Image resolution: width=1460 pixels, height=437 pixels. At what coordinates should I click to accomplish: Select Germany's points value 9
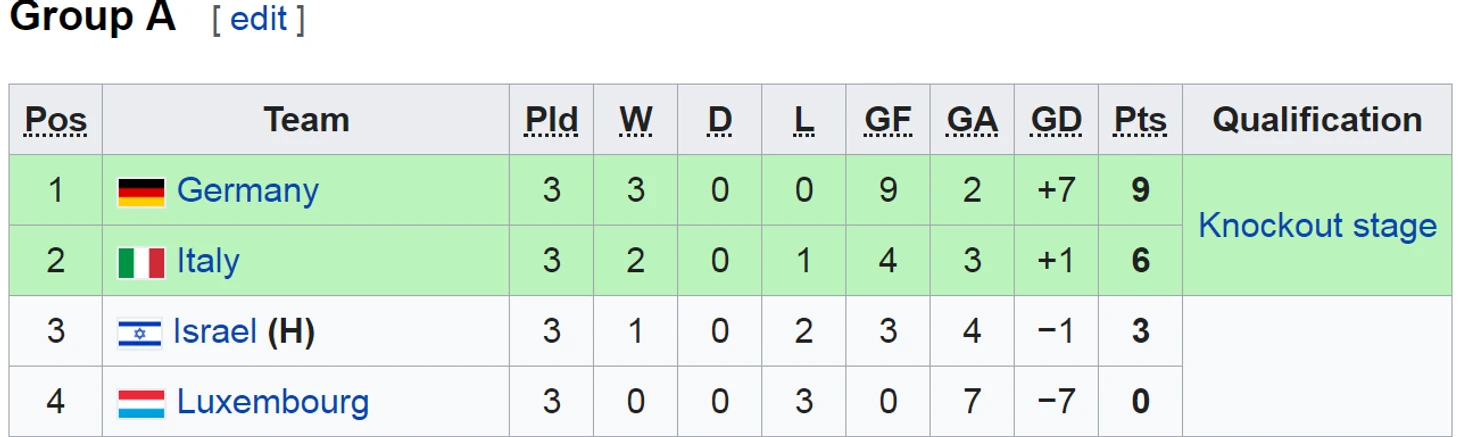point(1140,190)
